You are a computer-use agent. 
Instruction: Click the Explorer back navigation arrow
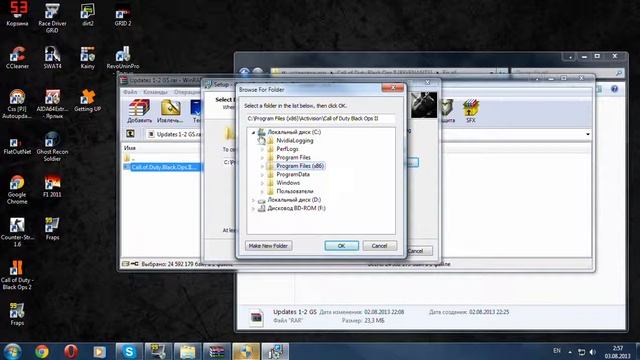[x=244, y=73]
